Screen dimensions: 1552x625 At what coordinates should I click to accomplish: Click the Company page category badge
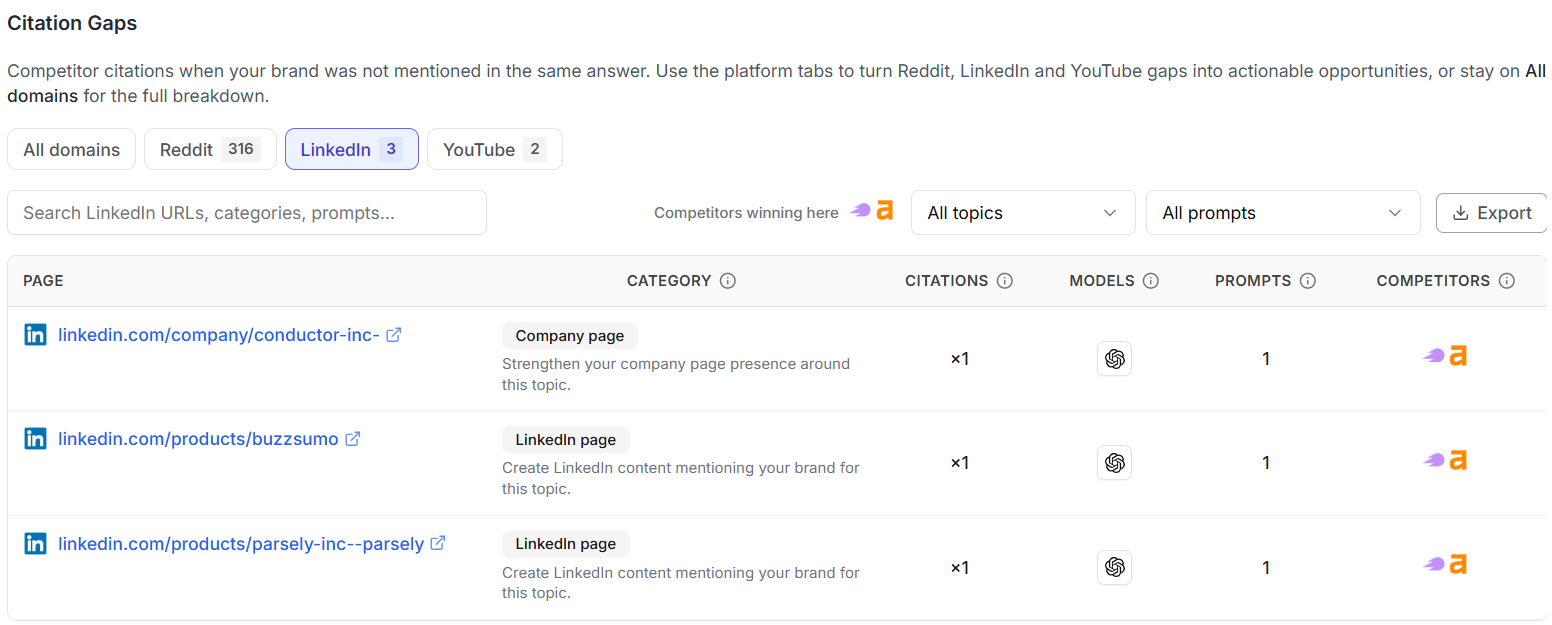click(570, 336)
